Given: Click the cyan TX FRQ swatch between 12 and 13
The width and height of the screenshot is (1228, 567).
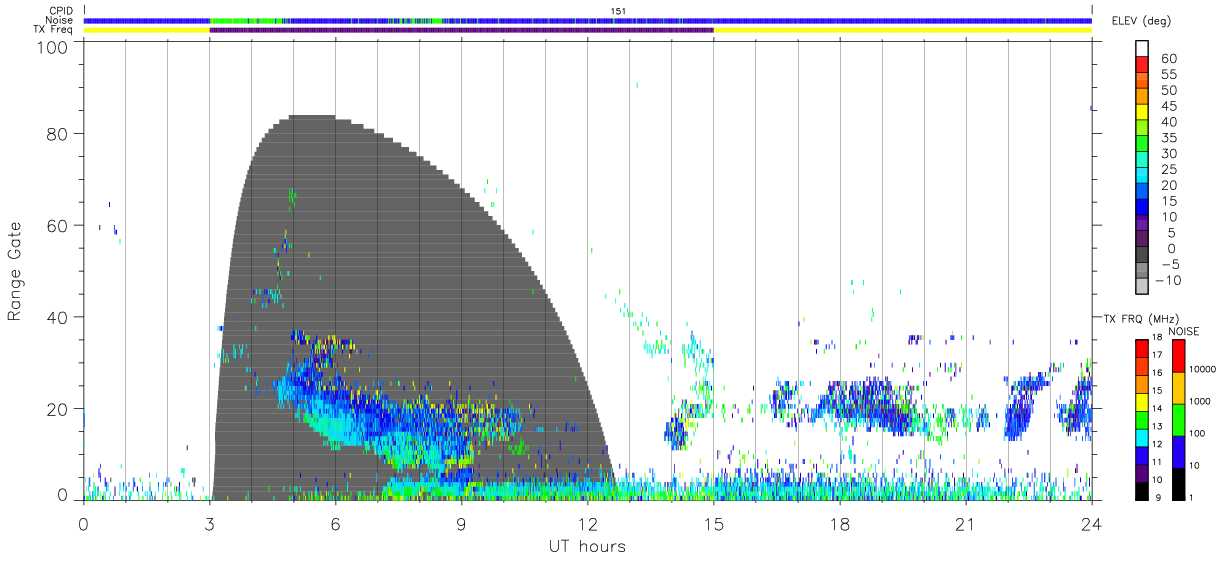Looking at the screenshot, I should (x=1142, y=437).
